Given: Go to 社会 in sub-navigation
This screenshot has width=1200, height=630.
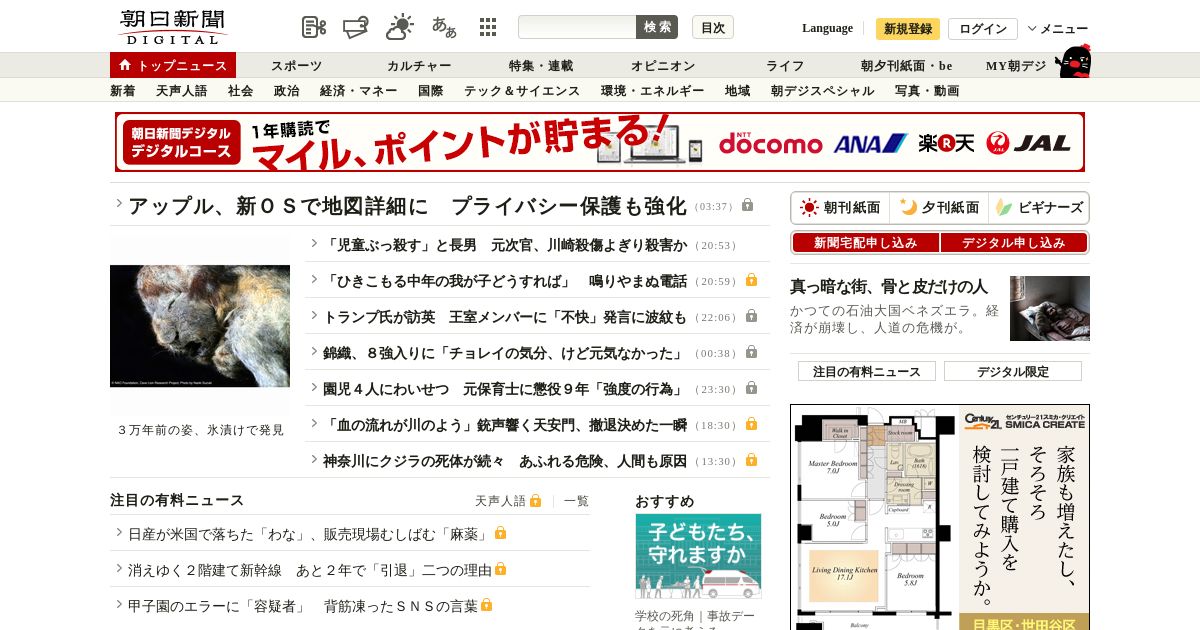Looking at the screenshot, I should click(x=241, y=91).
